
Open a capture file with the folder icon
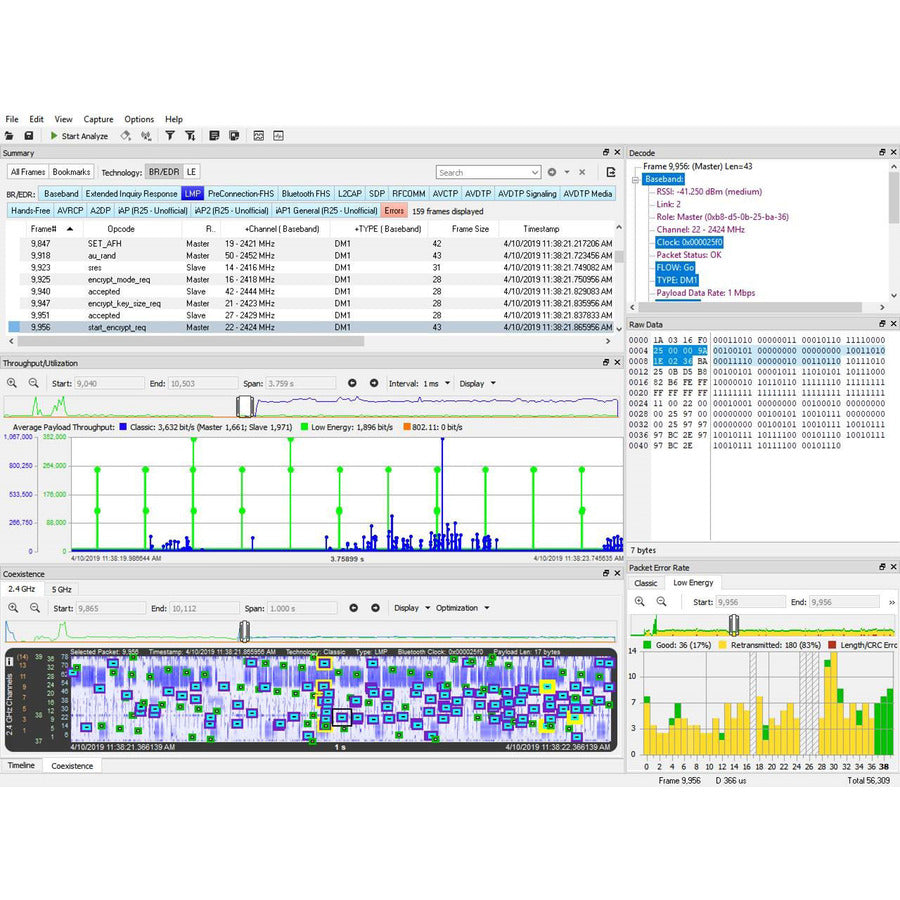pyautogui.click(x=10, y=135)
